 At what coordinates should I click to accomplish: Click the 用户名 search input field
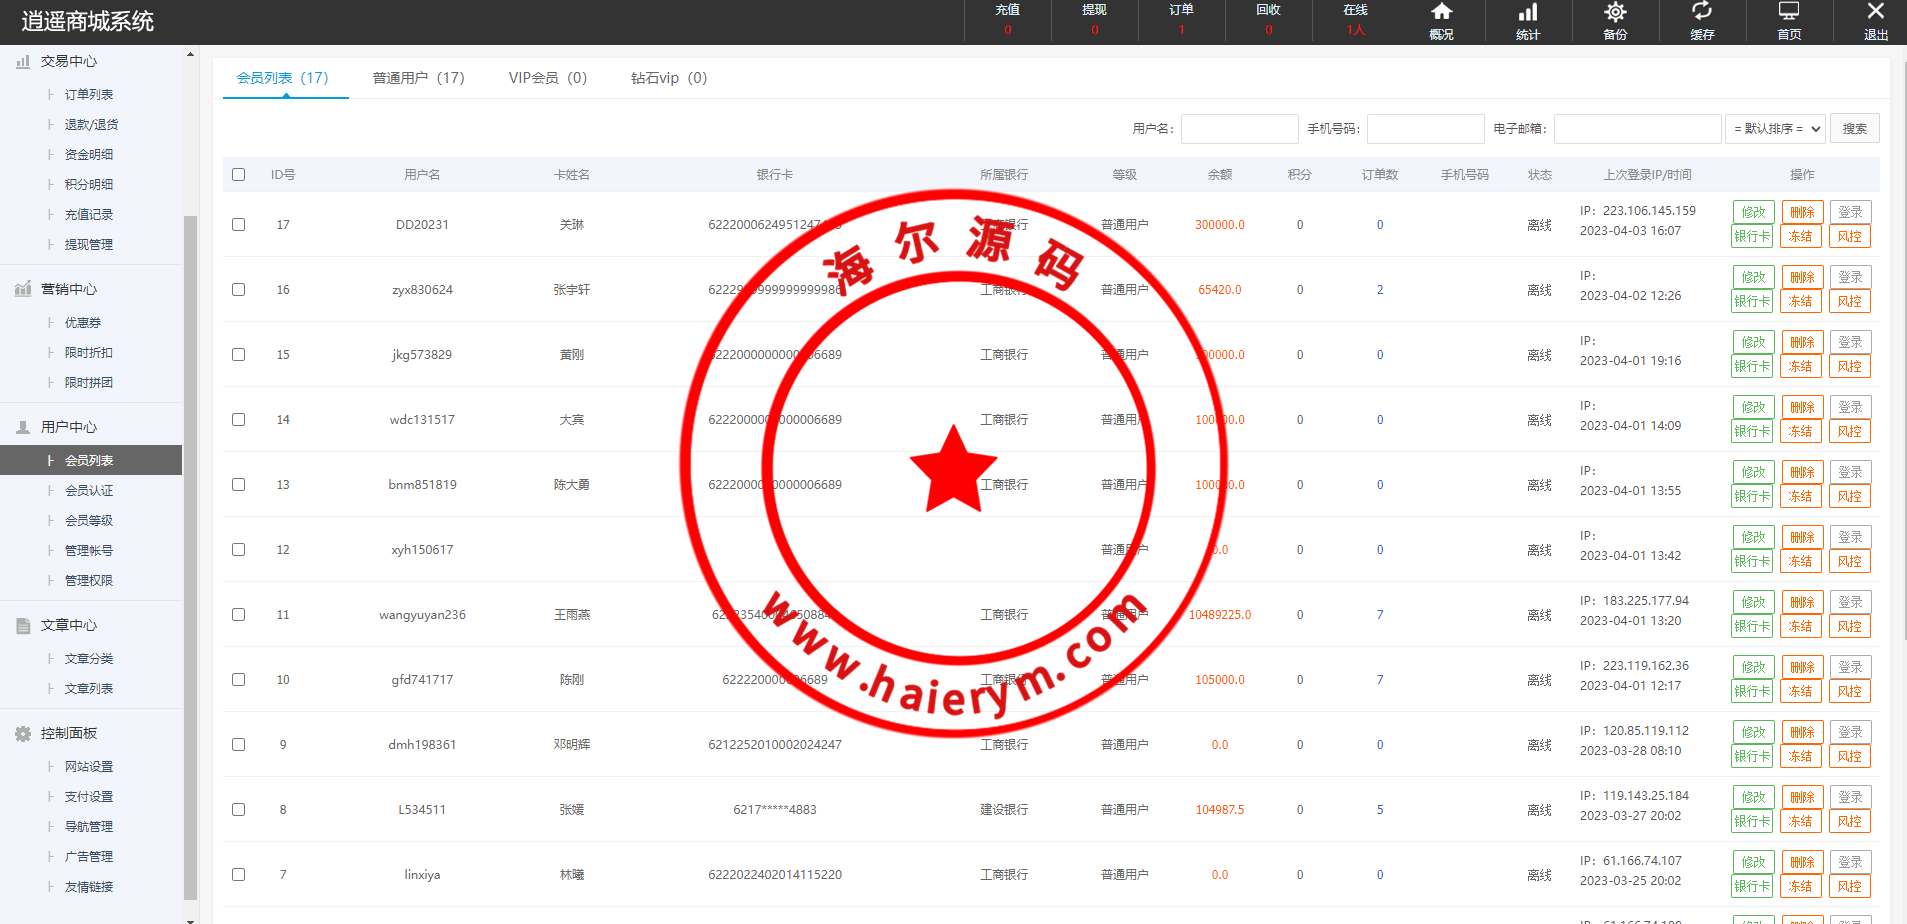point(1239,129)
